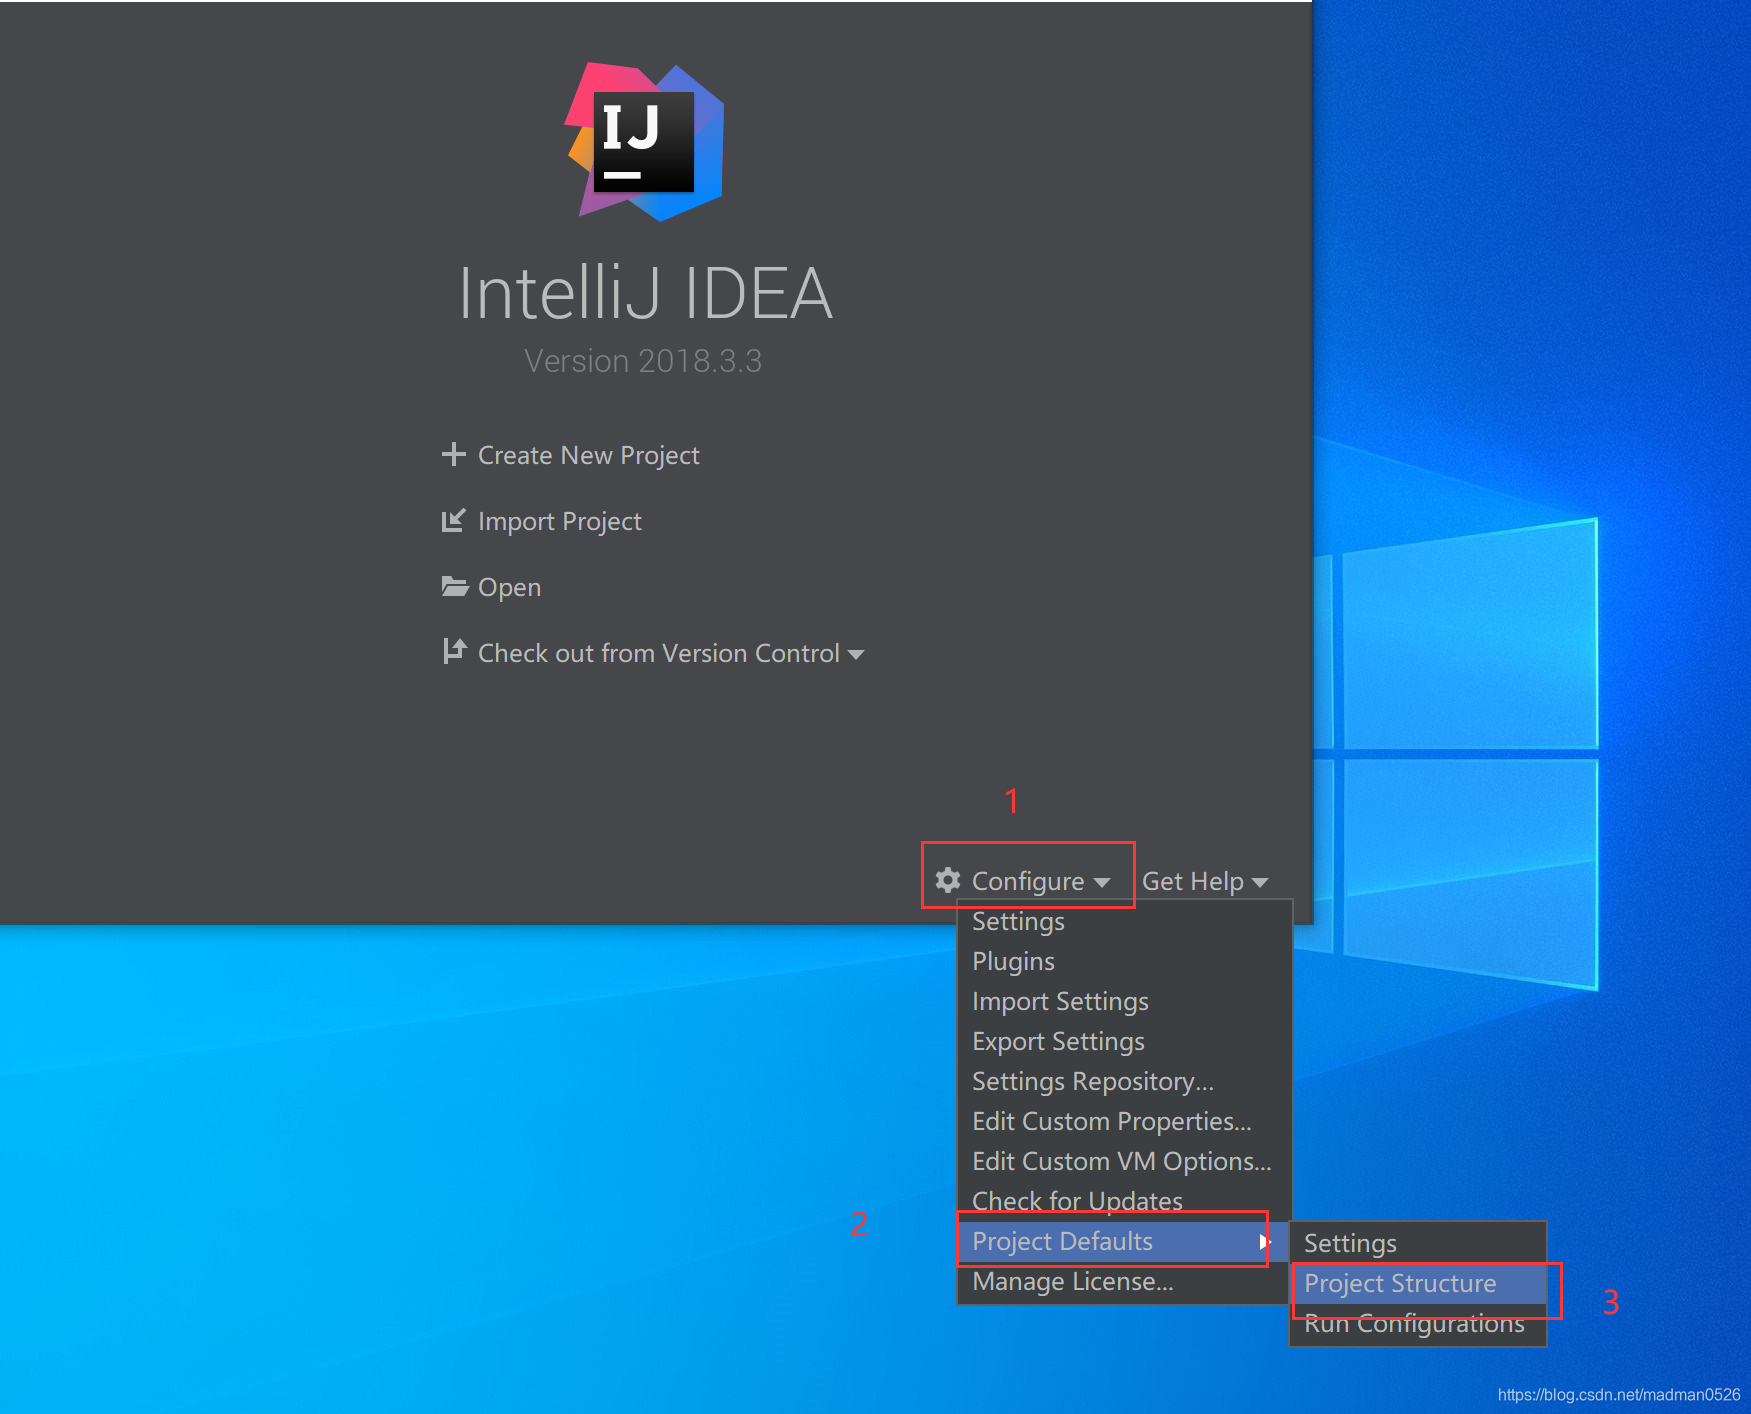Screen dimensions: 1751x1414
Task: Run Check for Updates
Action: pos(1076,1201)
